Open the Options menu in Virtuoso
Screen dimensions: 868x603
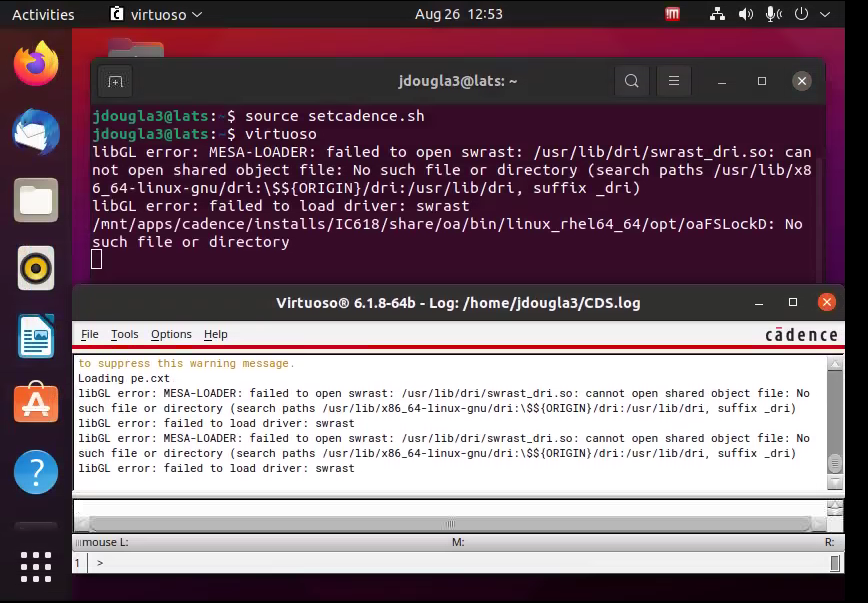[x=171, y=334]
